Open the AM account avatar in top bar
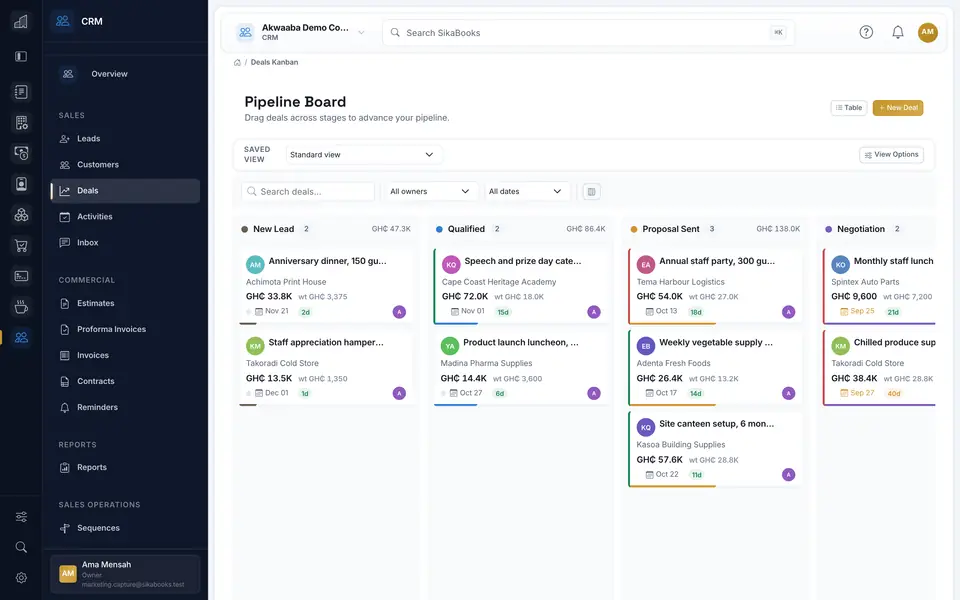This screenshot has width=960, height=600. (928, 32)
